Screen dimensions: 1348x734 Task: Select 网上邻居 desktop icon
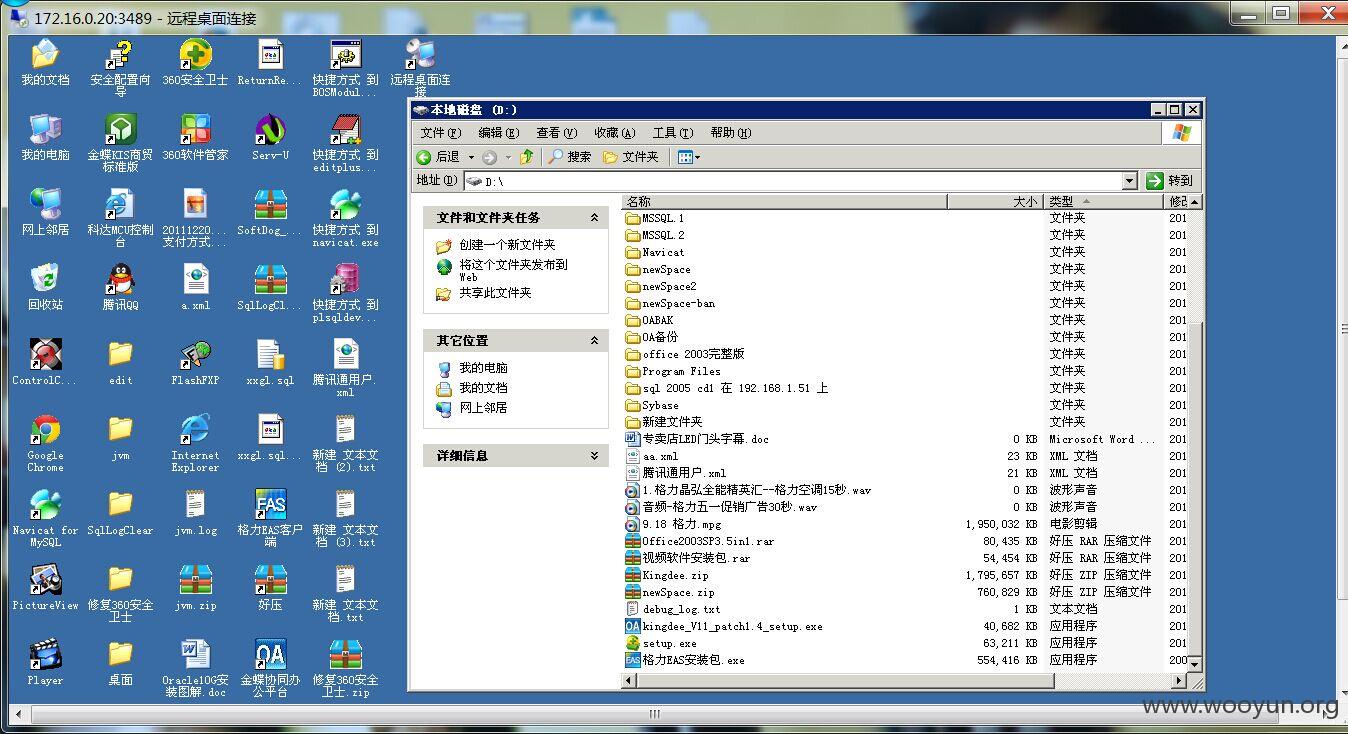click(45, 212)
